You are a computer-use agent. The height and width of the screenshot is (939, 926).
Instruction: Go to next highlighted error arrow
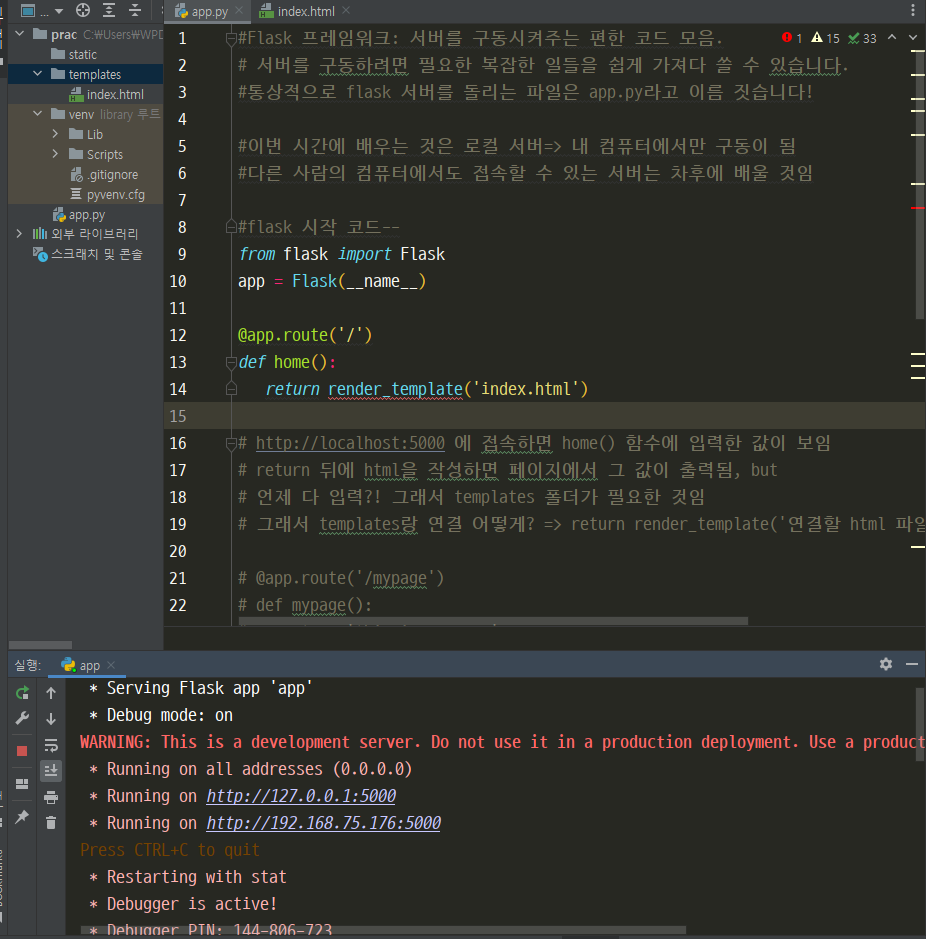tap(913, 37)
